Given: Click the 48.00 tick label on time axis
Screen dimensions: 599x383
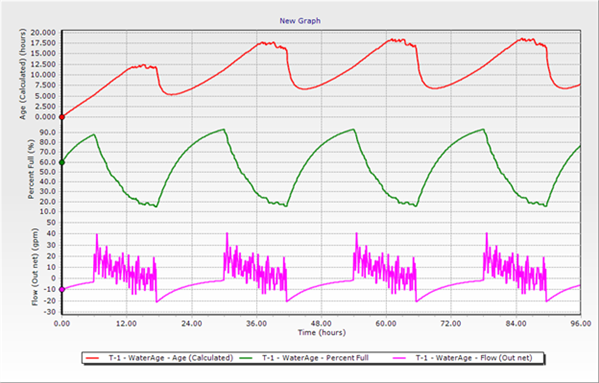Looking at the screenshot, I should point(321,324).
